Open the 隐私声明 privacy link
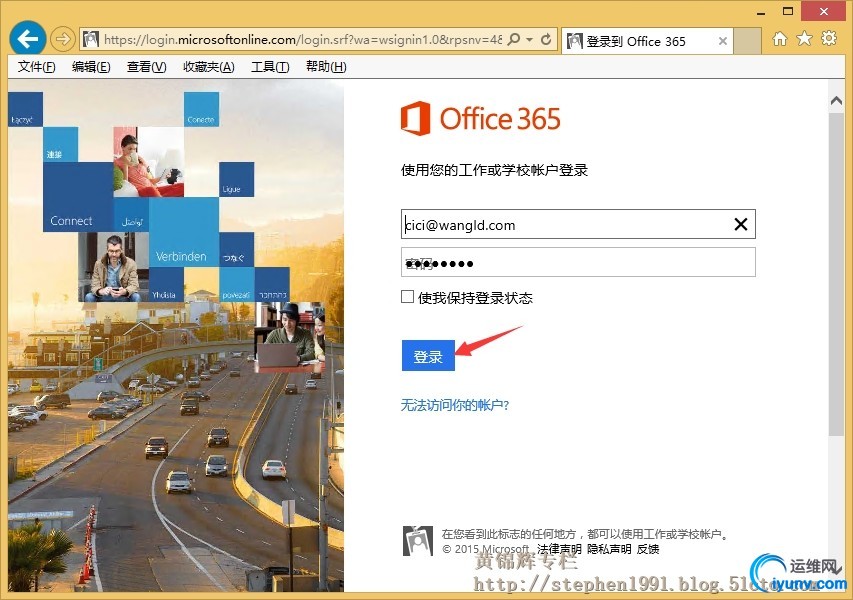This screenshot has width=853, height=600. (x=609, y=549)
